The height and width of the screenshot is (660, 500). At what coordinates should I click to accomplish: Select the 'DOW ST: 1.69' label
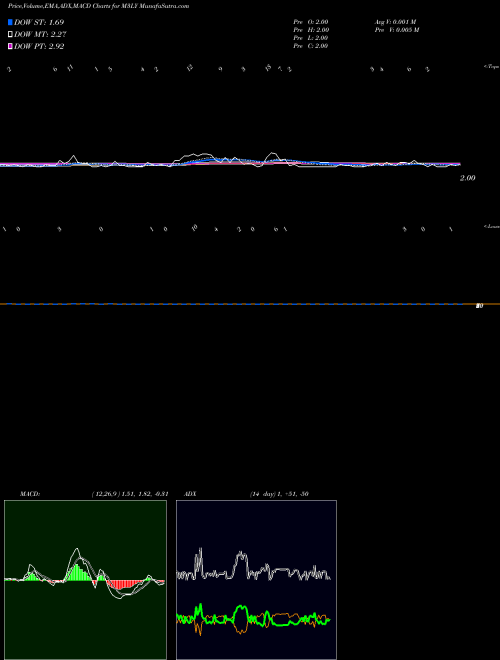pyautogui.click(x=39, y=22)
